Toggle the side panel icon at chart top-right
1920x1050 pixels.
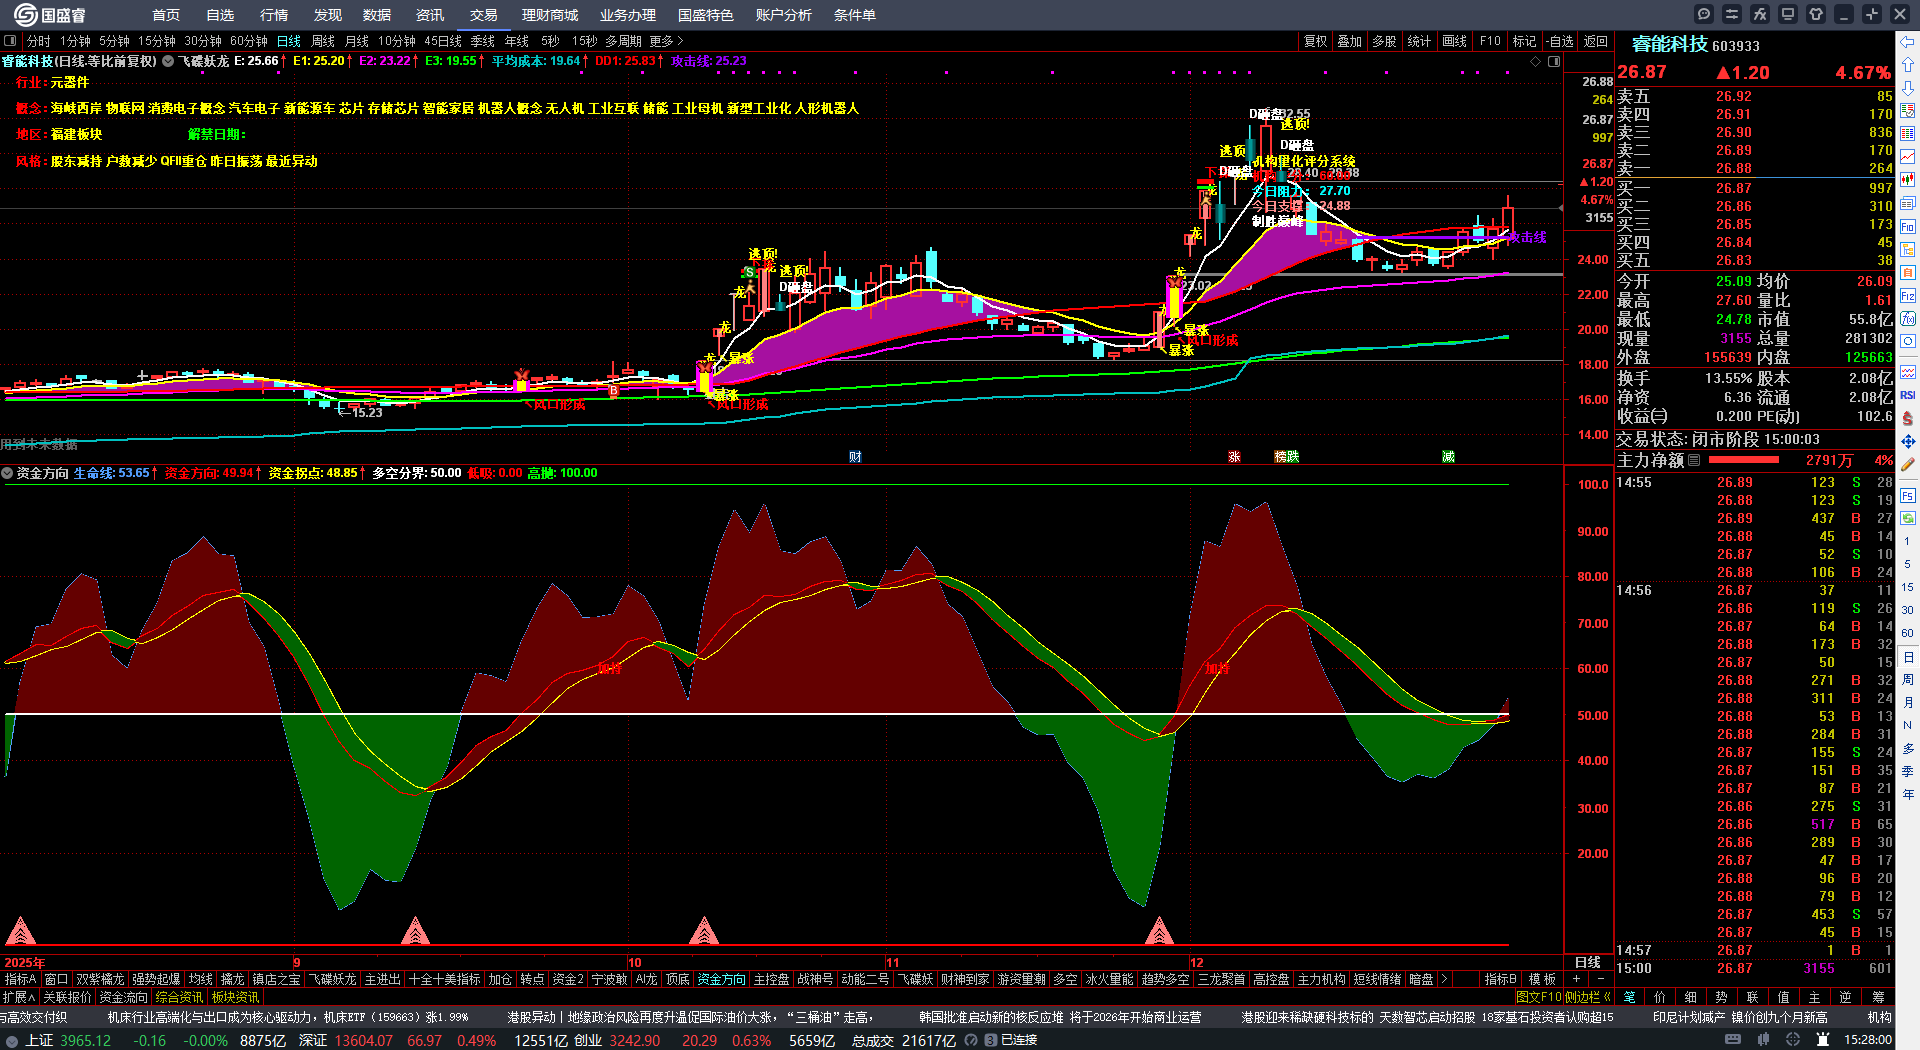tap(1554, 61)
